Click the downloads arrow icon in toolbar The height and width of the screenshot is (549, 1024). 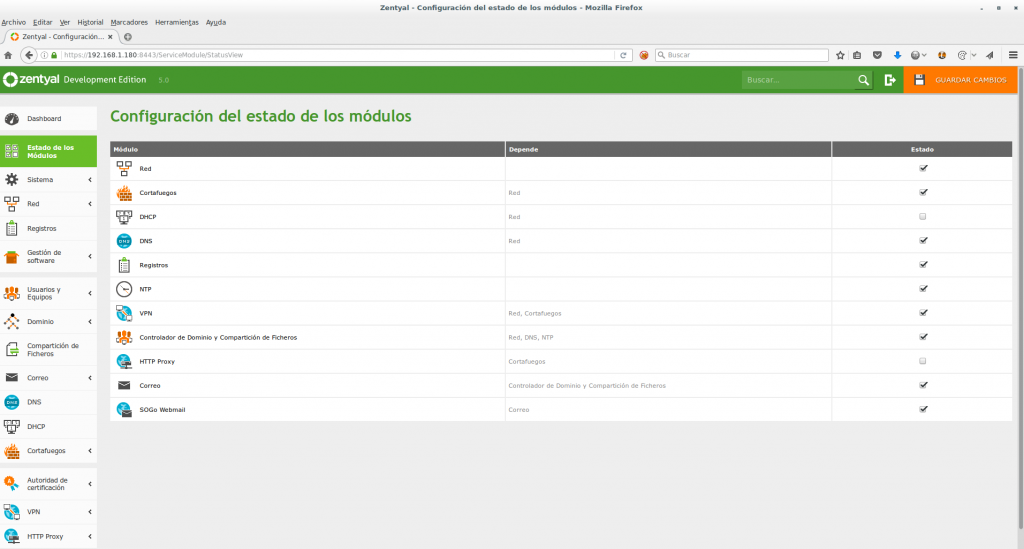[x=897, y=55]
